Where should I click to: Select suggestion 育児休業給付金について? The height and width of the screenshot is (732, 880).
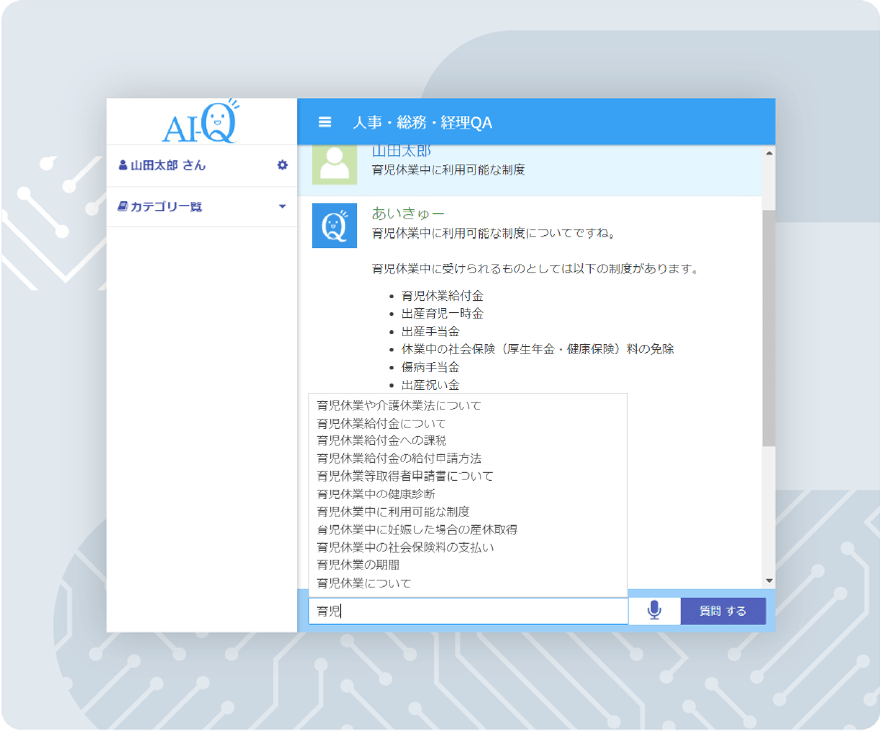point(382,423)
